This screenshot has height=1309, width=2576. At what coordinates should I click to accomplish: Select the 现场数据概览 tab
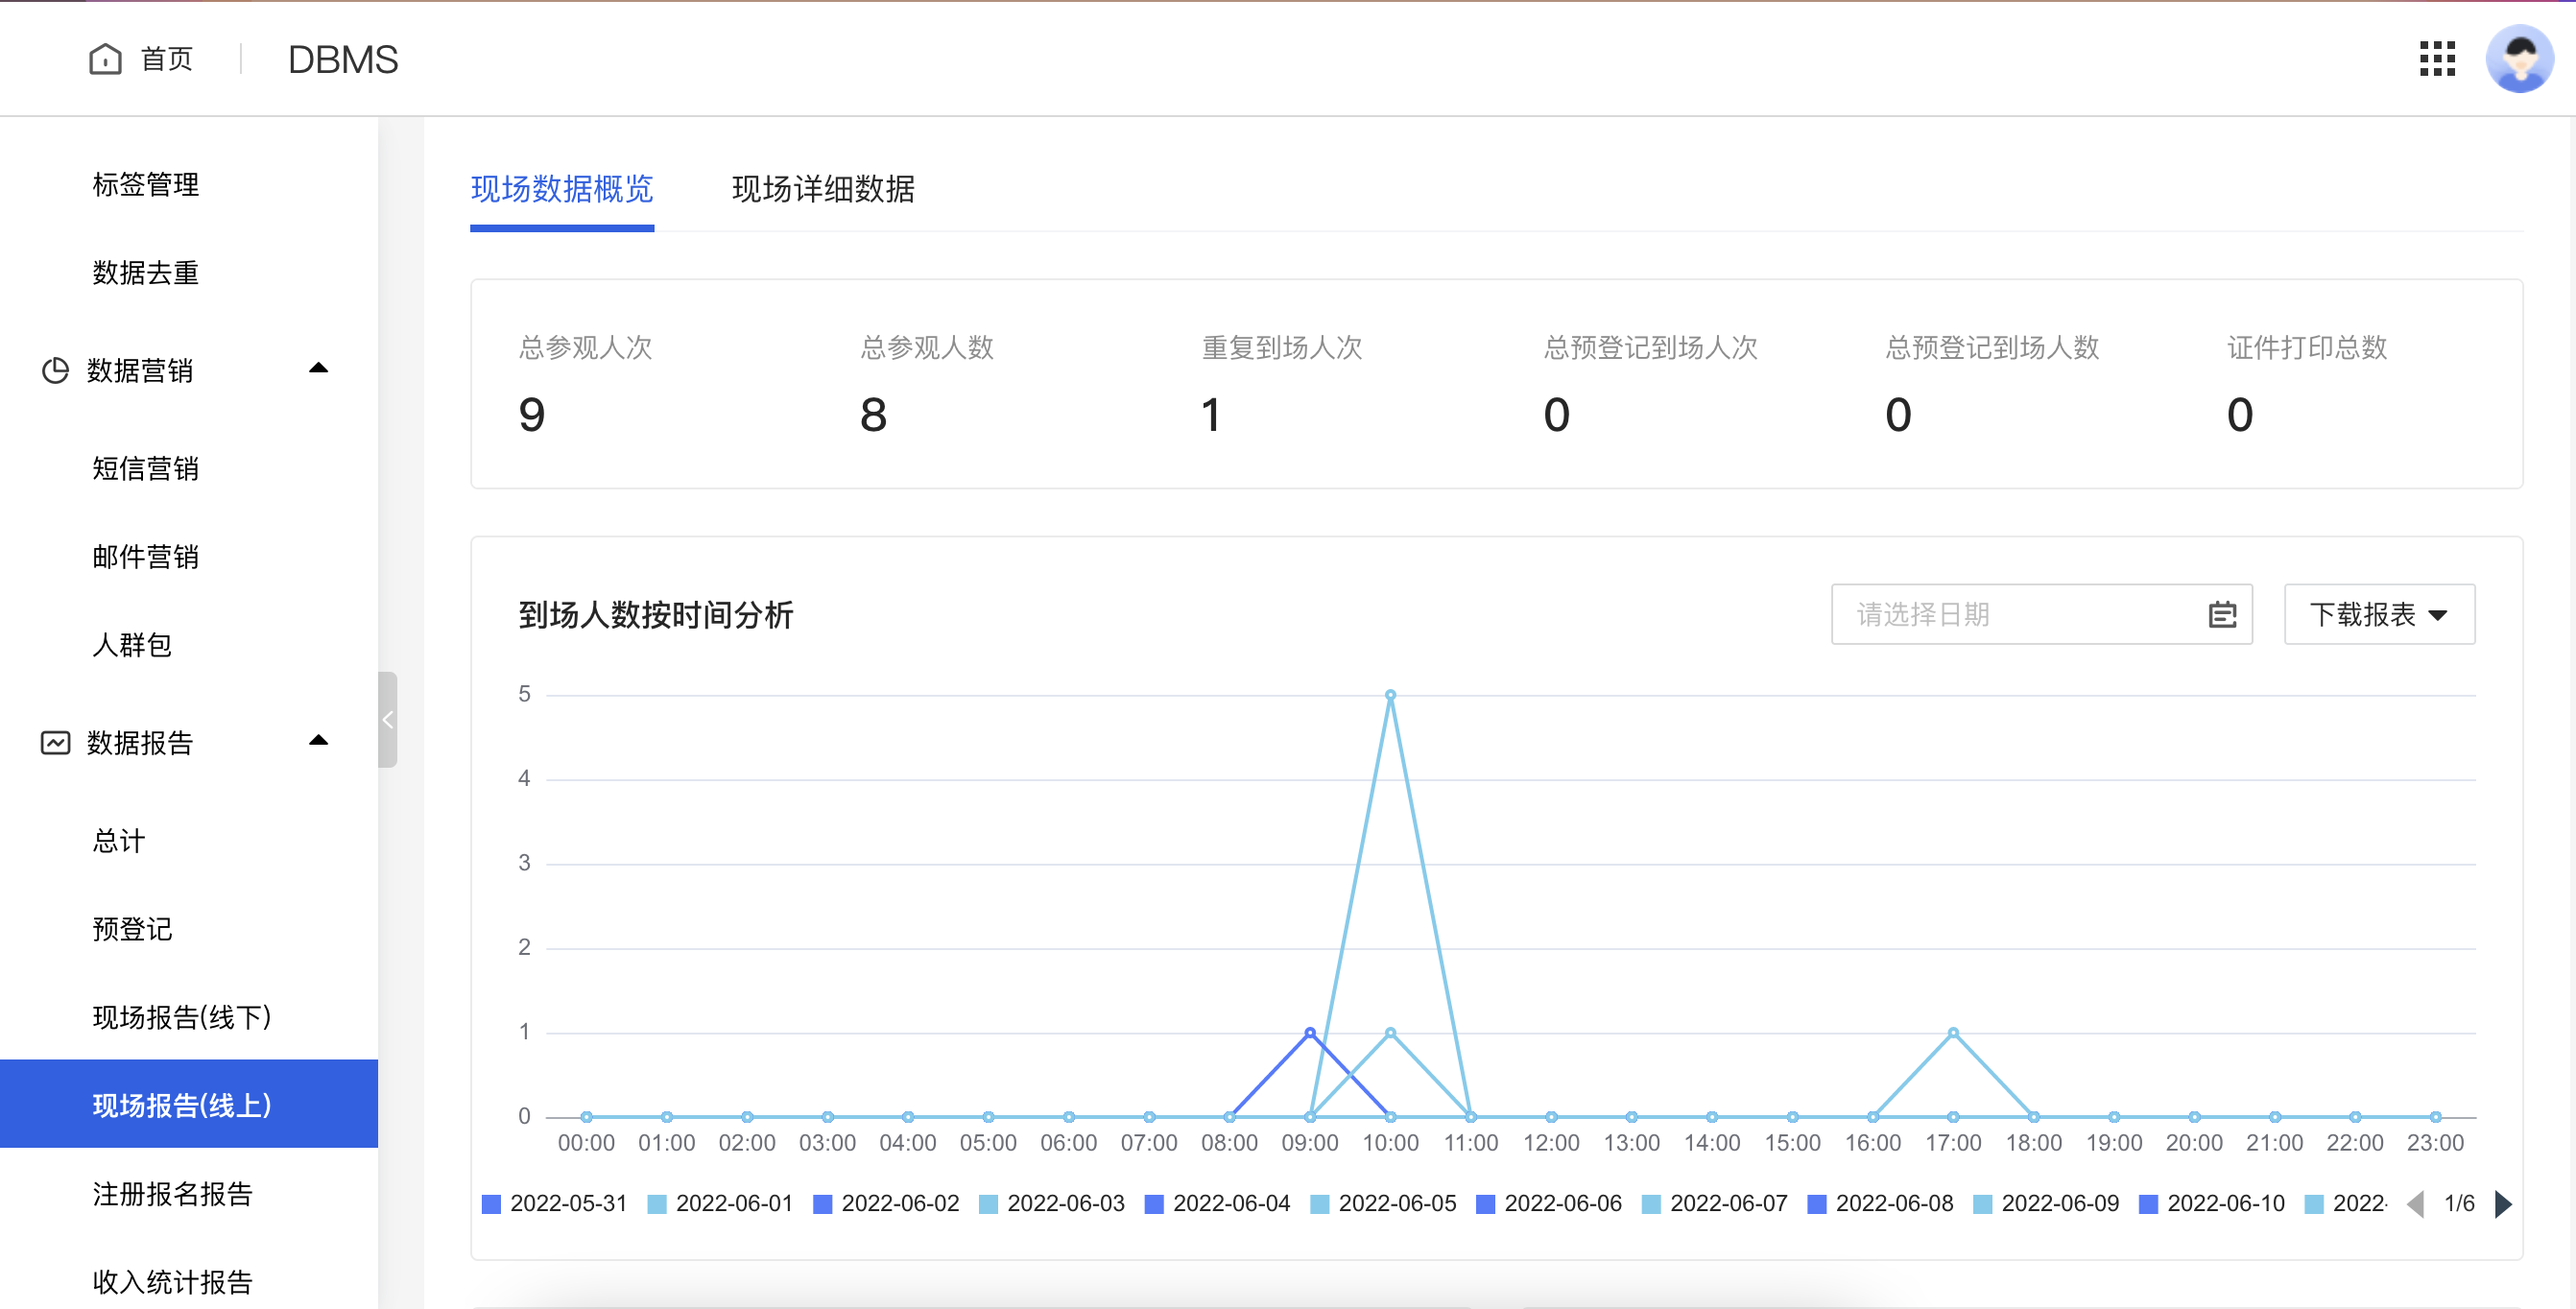point(562,190)
